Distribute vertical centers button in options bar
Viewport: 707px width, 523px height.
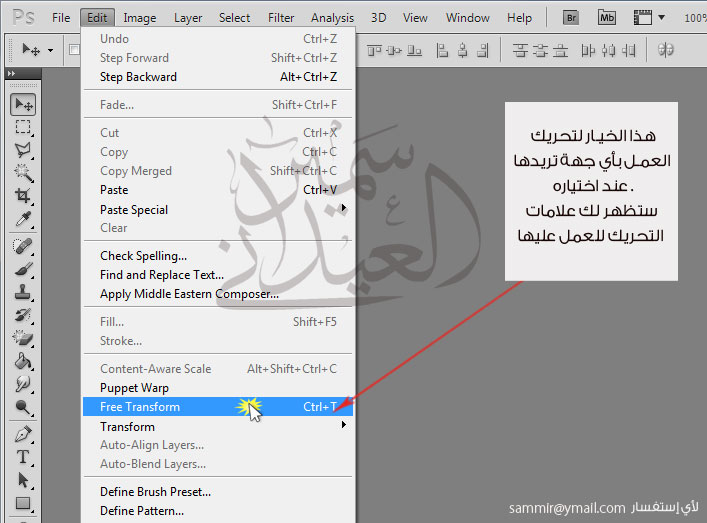(x=540, y=50)
